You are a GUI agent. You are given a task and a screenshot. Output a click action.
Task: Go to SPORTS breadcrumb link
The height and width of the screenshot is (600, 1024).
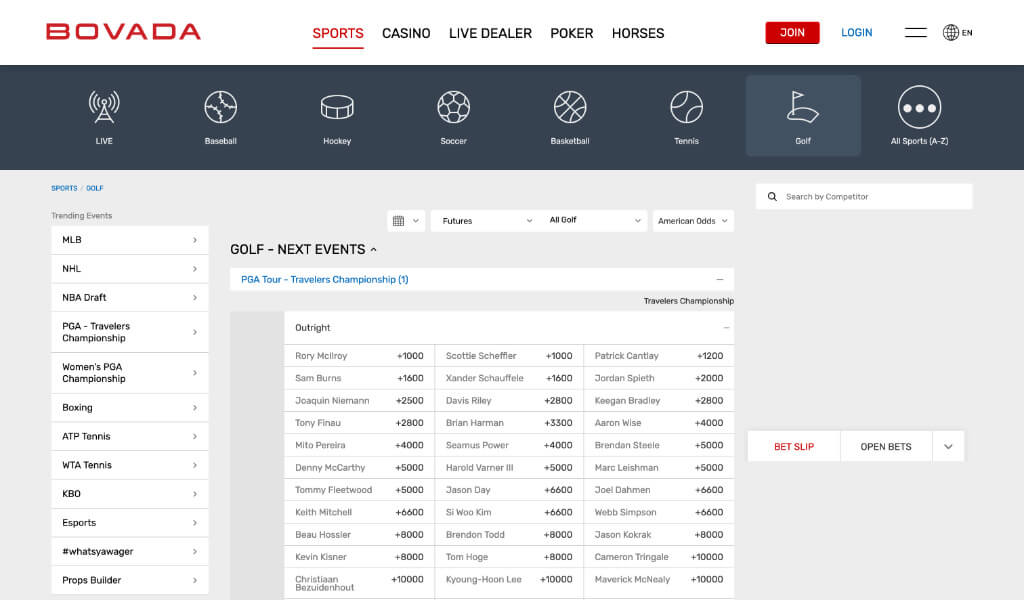64,188
